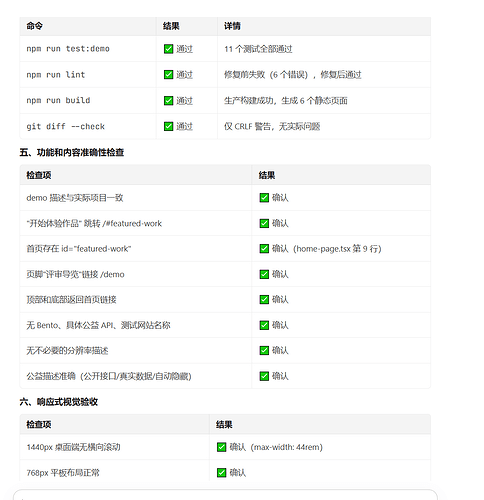Viewport: 484px width, 500px height.
Task: Click the detail 修复前失败 (6 个错误)
Action: (x=266, y=75)
